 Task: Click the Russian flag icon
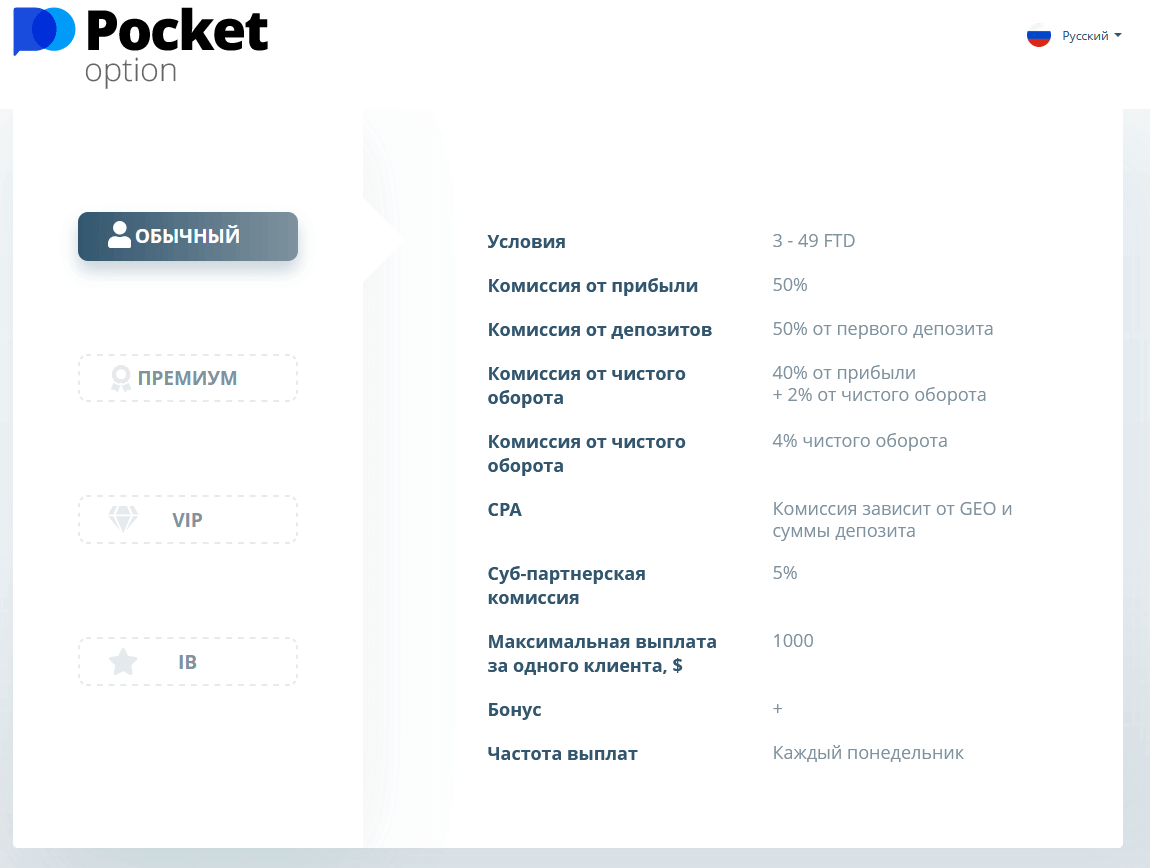1039,36
